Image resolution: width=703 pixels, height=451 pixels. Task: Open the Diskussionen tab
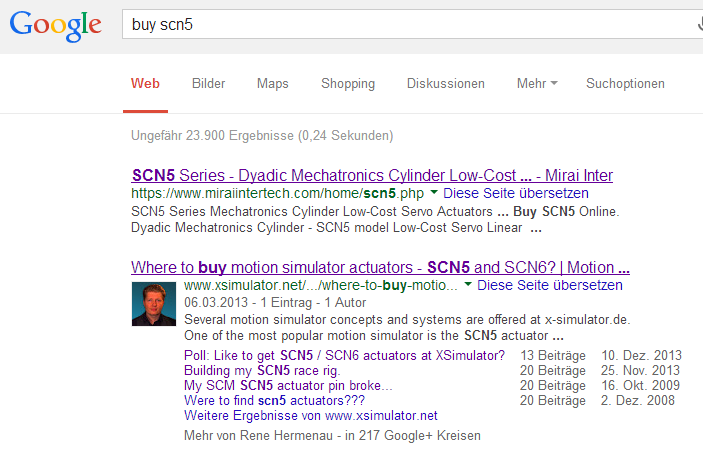(x=446, y=83)
